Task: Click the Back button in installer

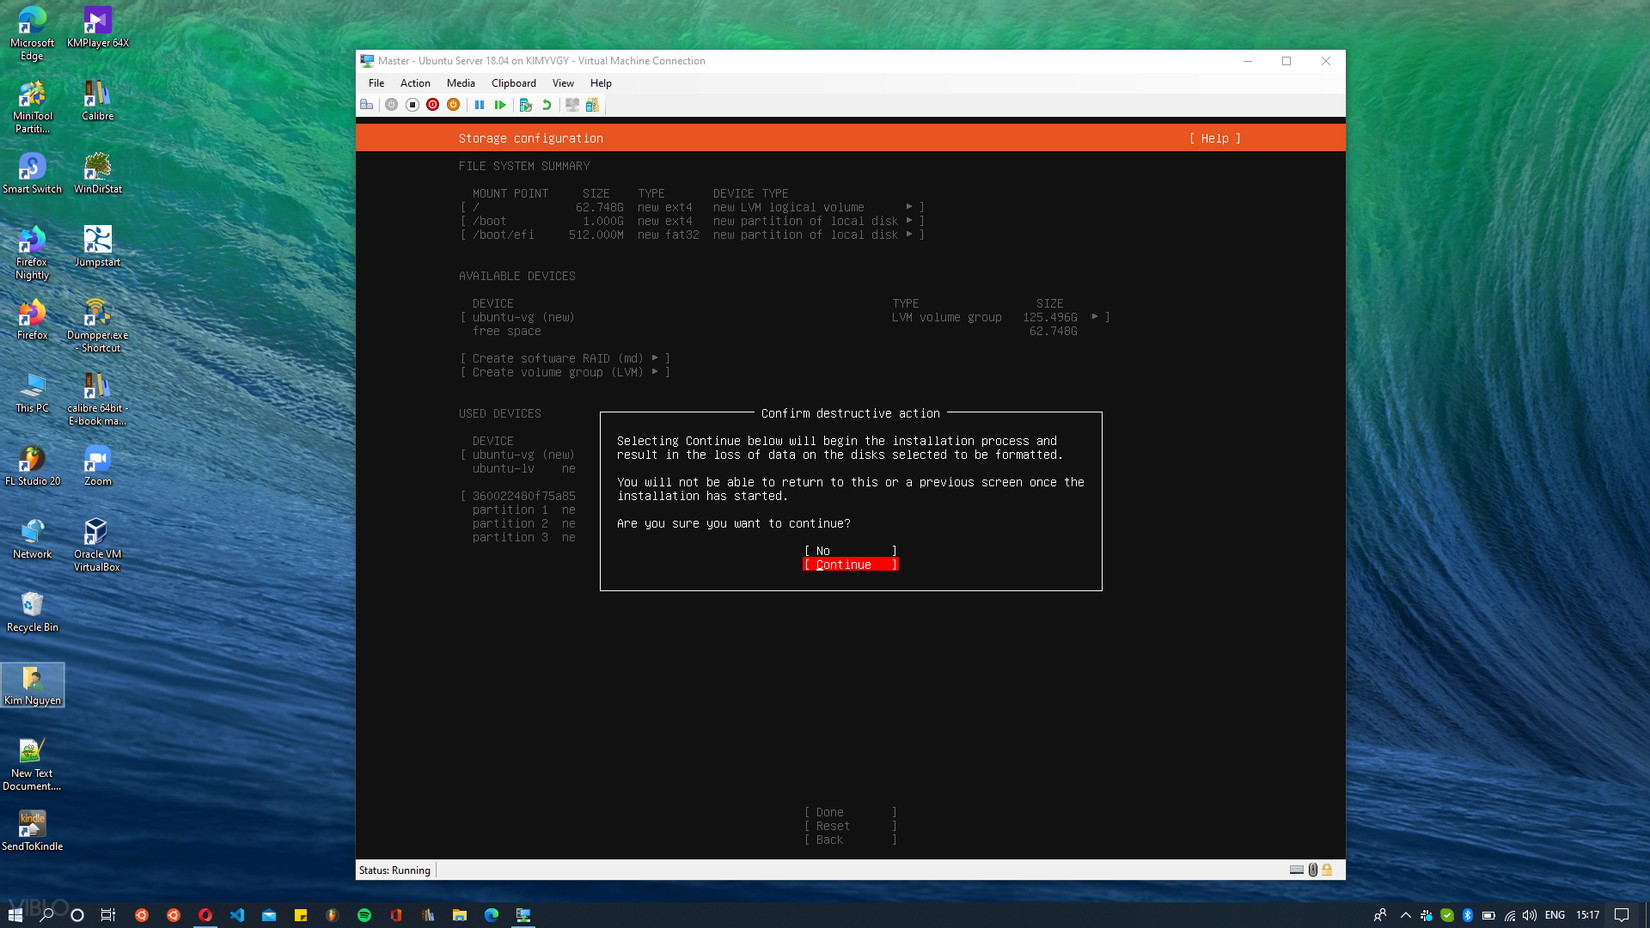Action: click(851, 840)
